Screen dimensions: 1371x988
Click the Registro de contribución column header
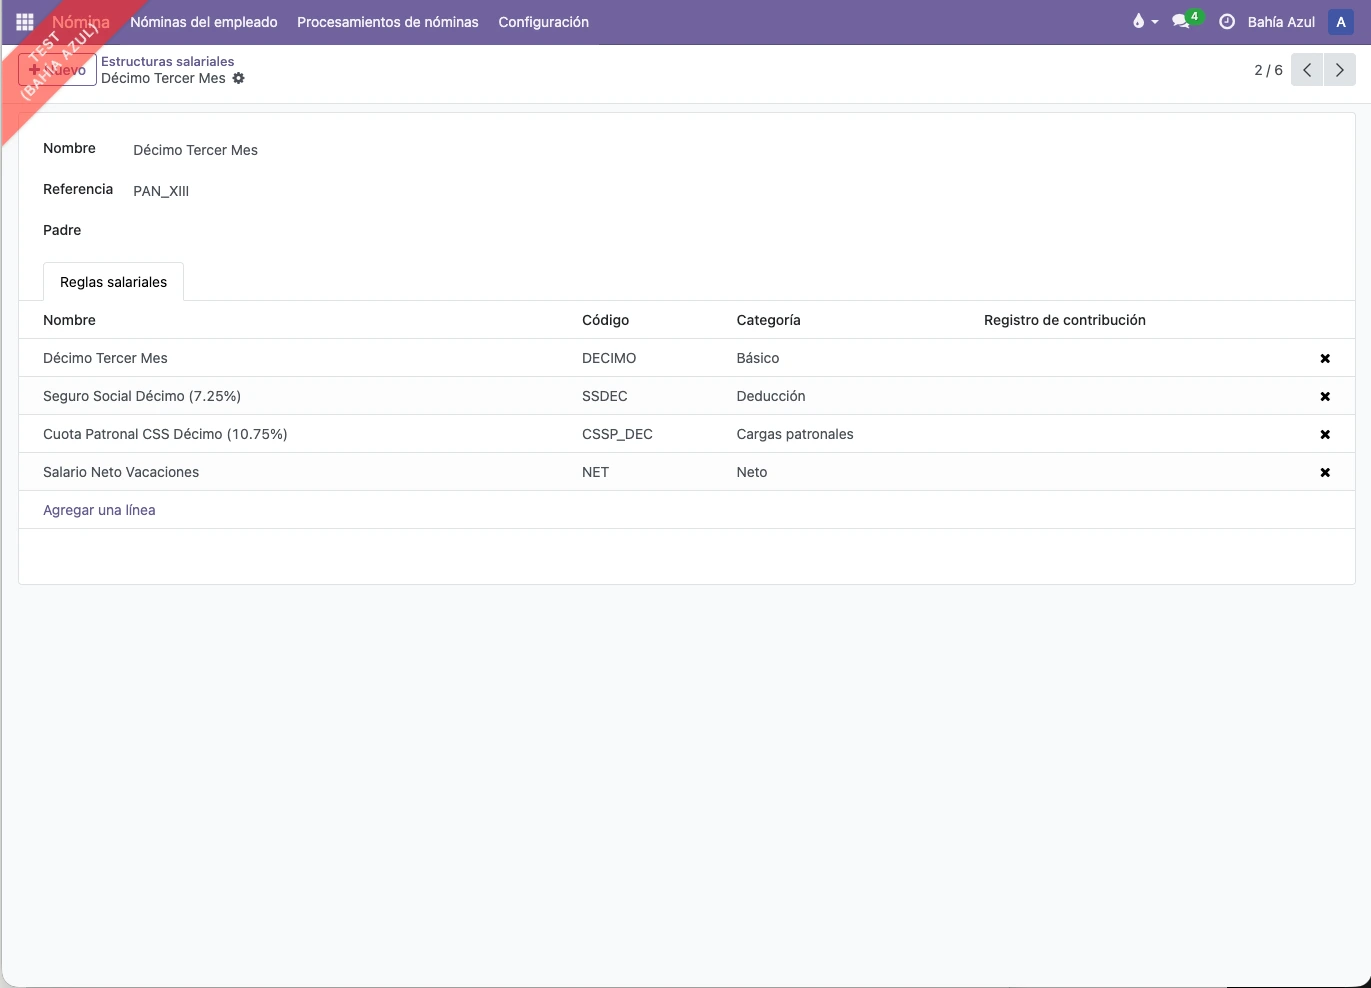coord(1065,320)
